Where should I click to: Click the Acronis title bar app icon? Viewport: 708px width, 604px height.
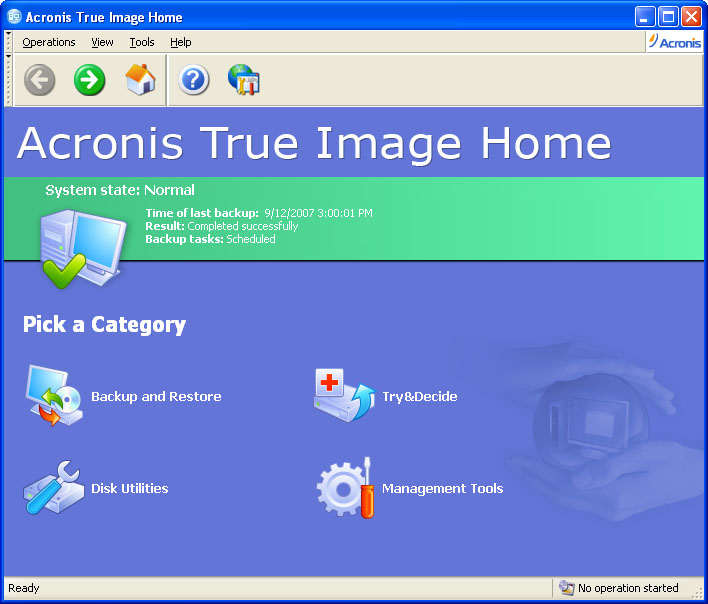click(14, 17)
